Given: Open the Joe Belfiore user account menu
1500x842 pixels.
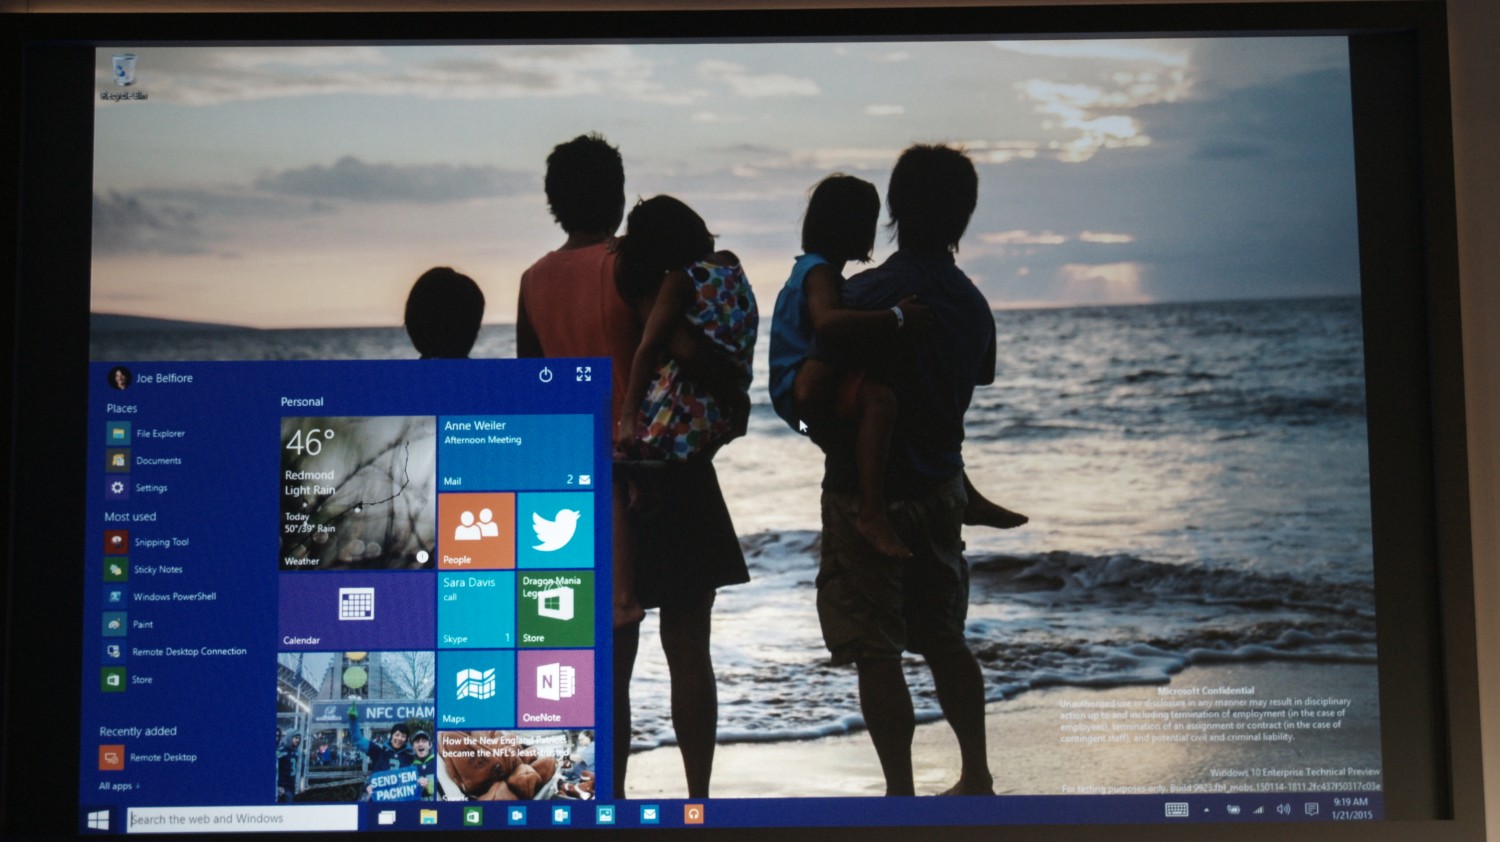Looking at the screenshot, I should point(152,378).
